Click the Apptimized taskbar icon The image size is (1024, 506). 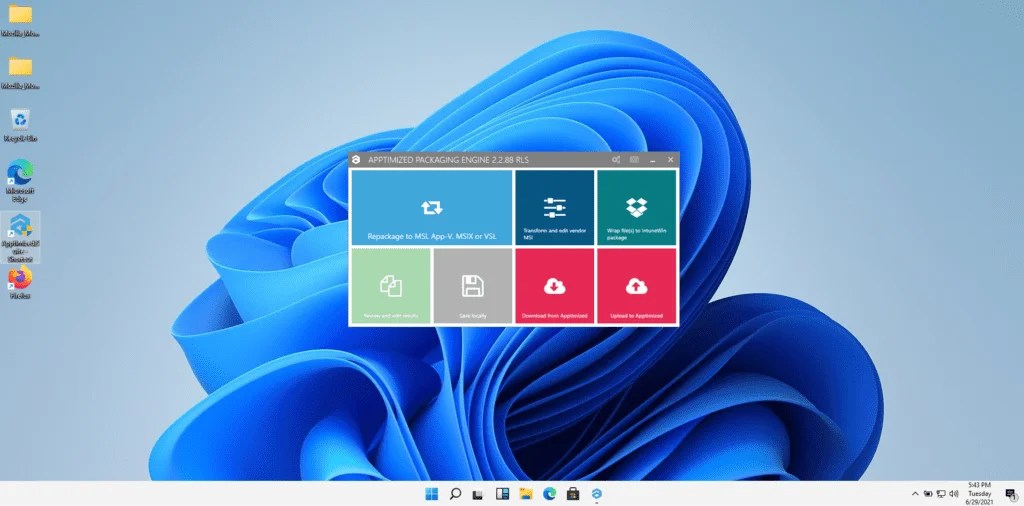pyautogui.click(x=597, y=494)
